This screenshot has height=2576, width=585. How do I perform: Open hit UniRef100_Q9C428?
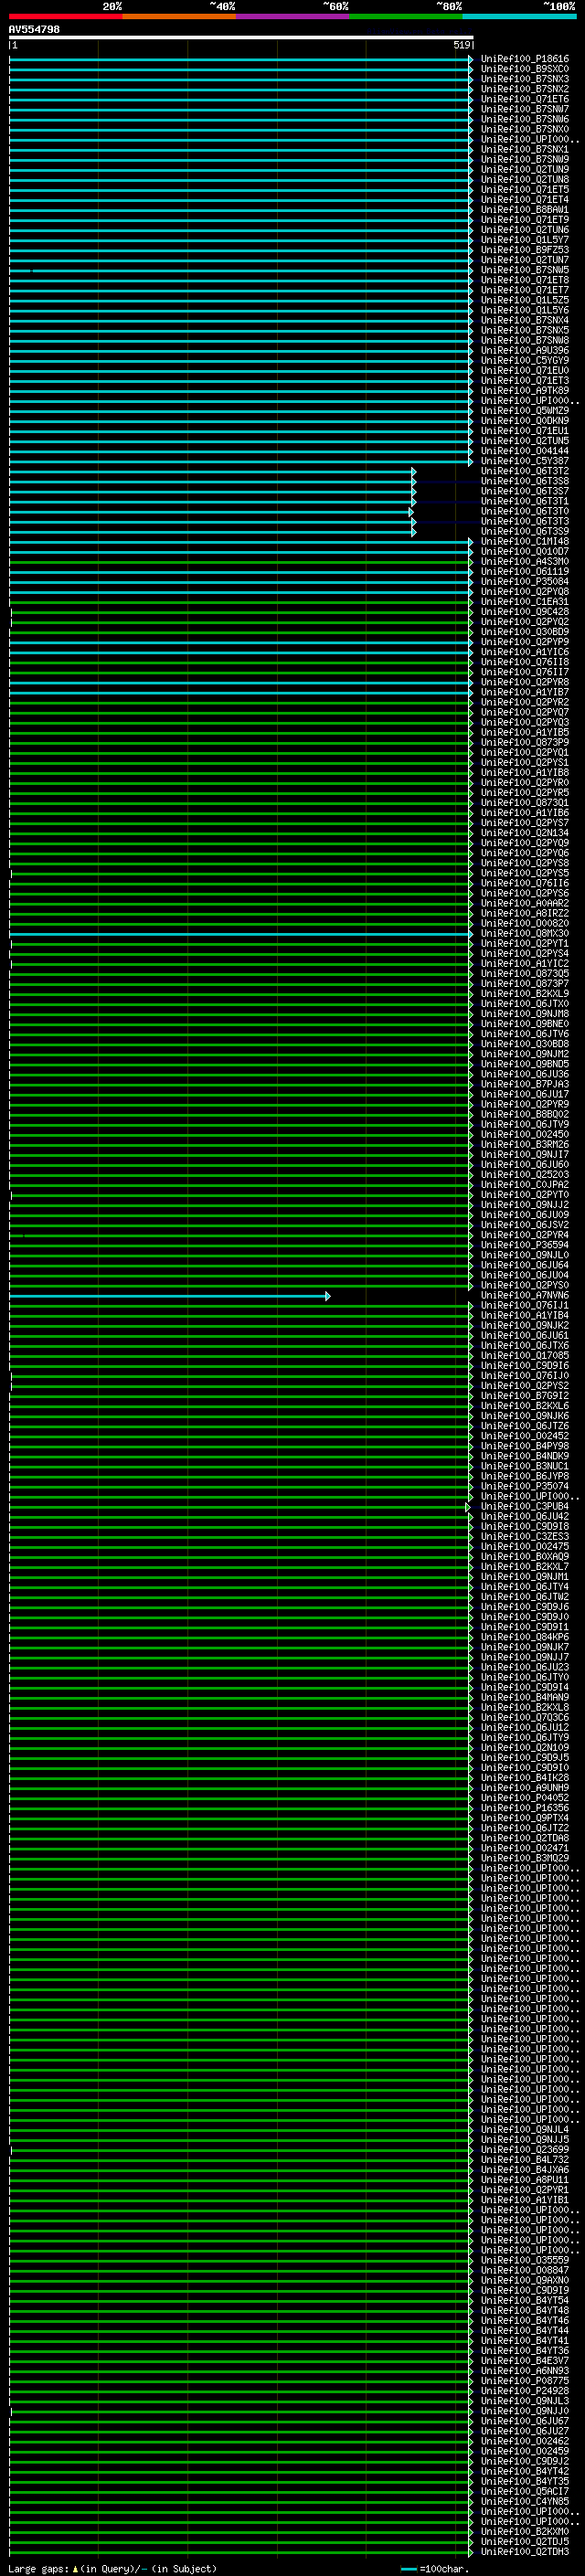525,612
